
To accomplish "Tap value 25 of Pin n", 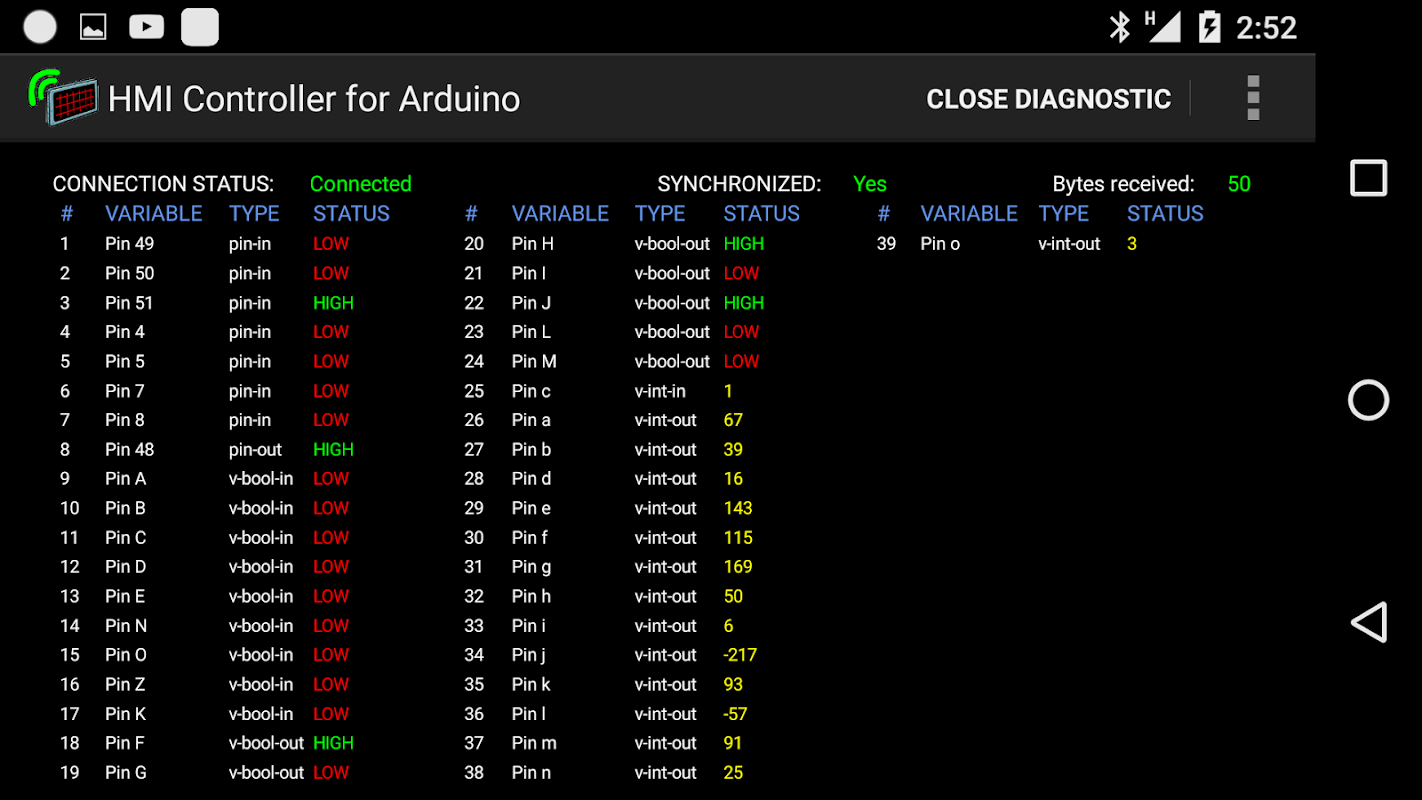I will [733, 773].
